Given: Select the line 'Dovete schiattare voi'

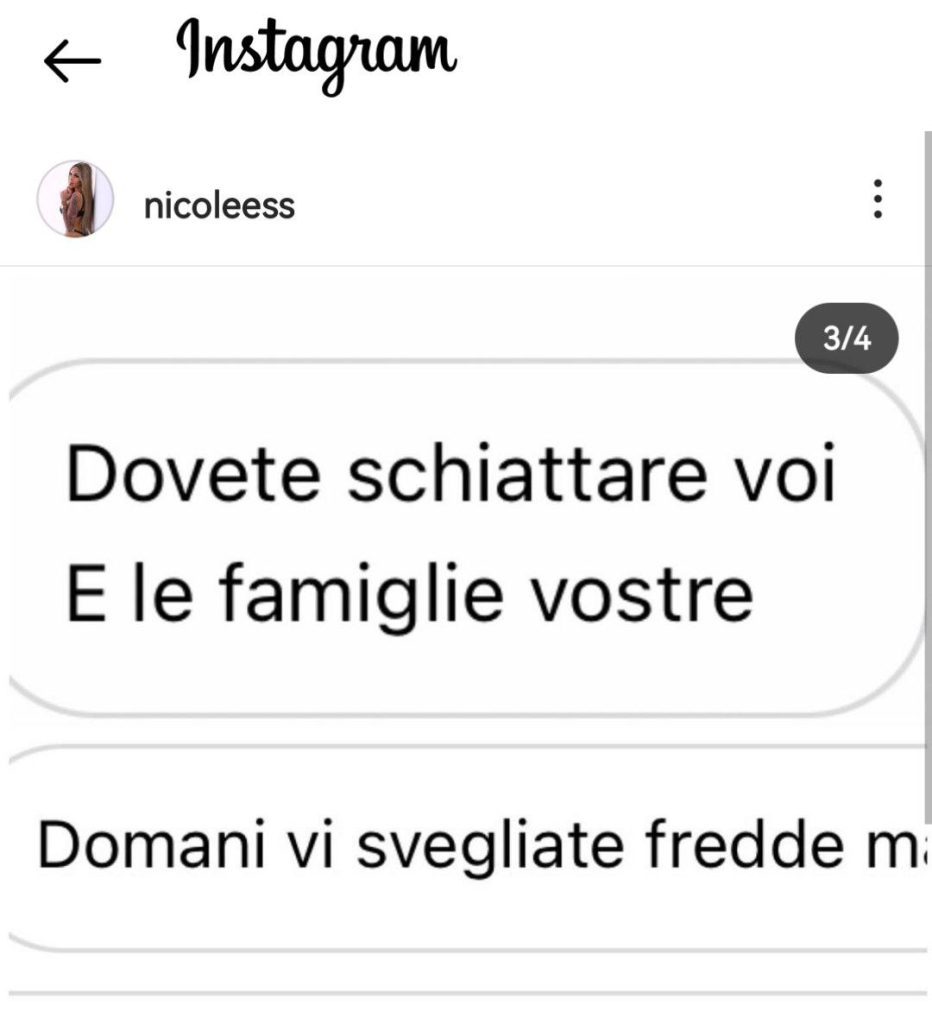Looking at the screenshot, I should click(451, 473).
